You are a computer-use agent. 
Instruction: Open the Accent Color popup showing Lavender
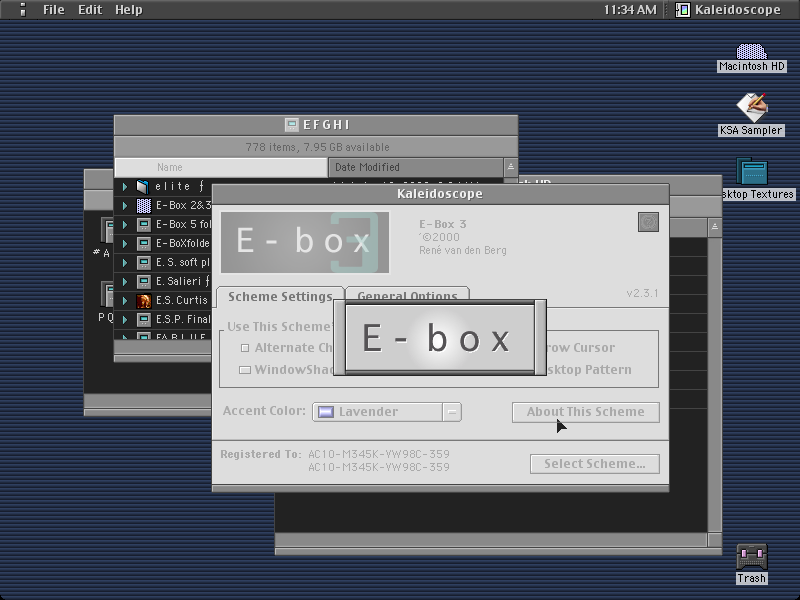pos(387,412)
